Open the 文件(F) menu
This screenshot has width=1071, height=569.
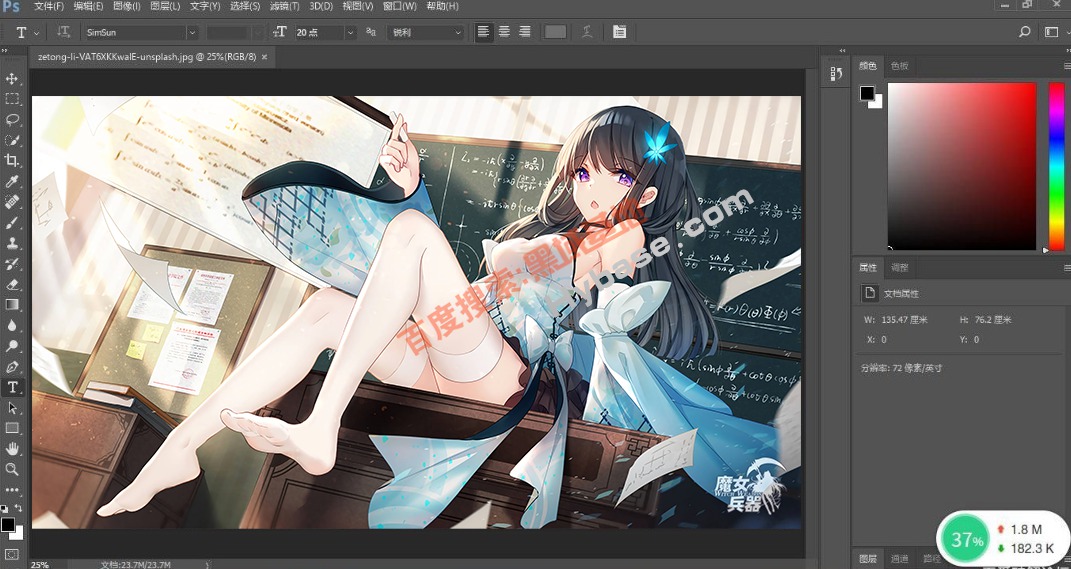[x=48, y=6]
